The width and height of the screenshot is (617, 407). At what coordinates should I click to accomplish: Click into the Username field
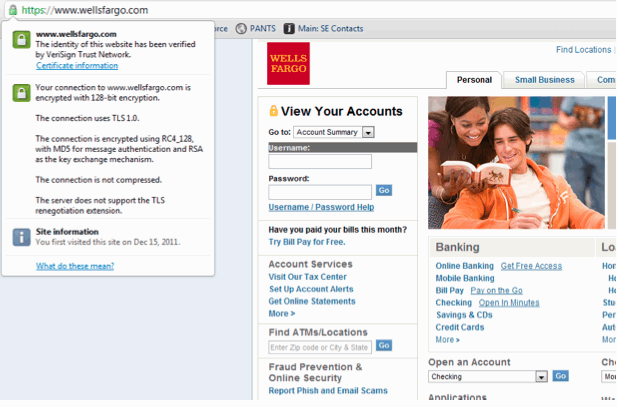pyautogui.click(x=320, y=161)
